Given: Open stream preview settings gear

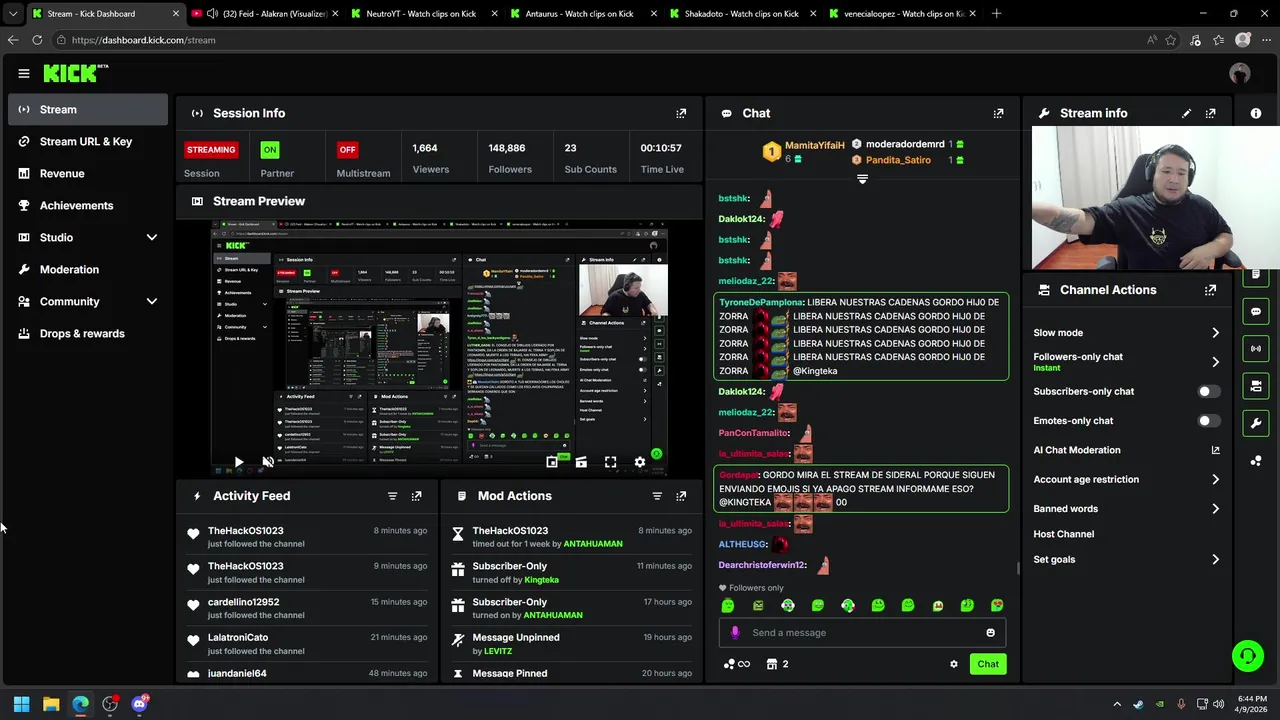Looking at the screenshot, I should coord(640,462).
